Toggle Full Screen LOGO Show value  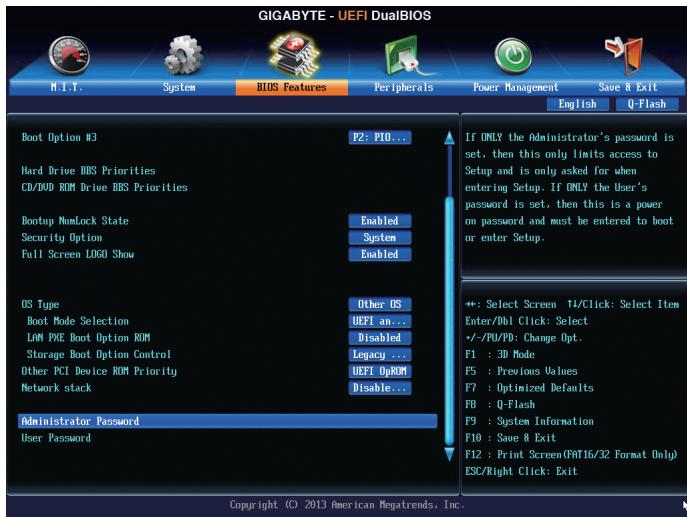pos(380,254)
